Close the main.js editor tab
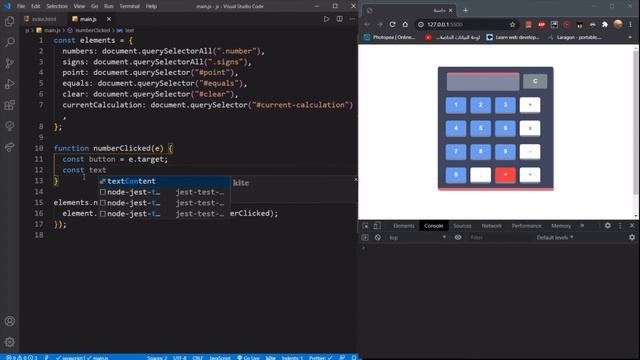Image resolution: width=640 pixels, height=360 pixels. (x=109, y=19)
